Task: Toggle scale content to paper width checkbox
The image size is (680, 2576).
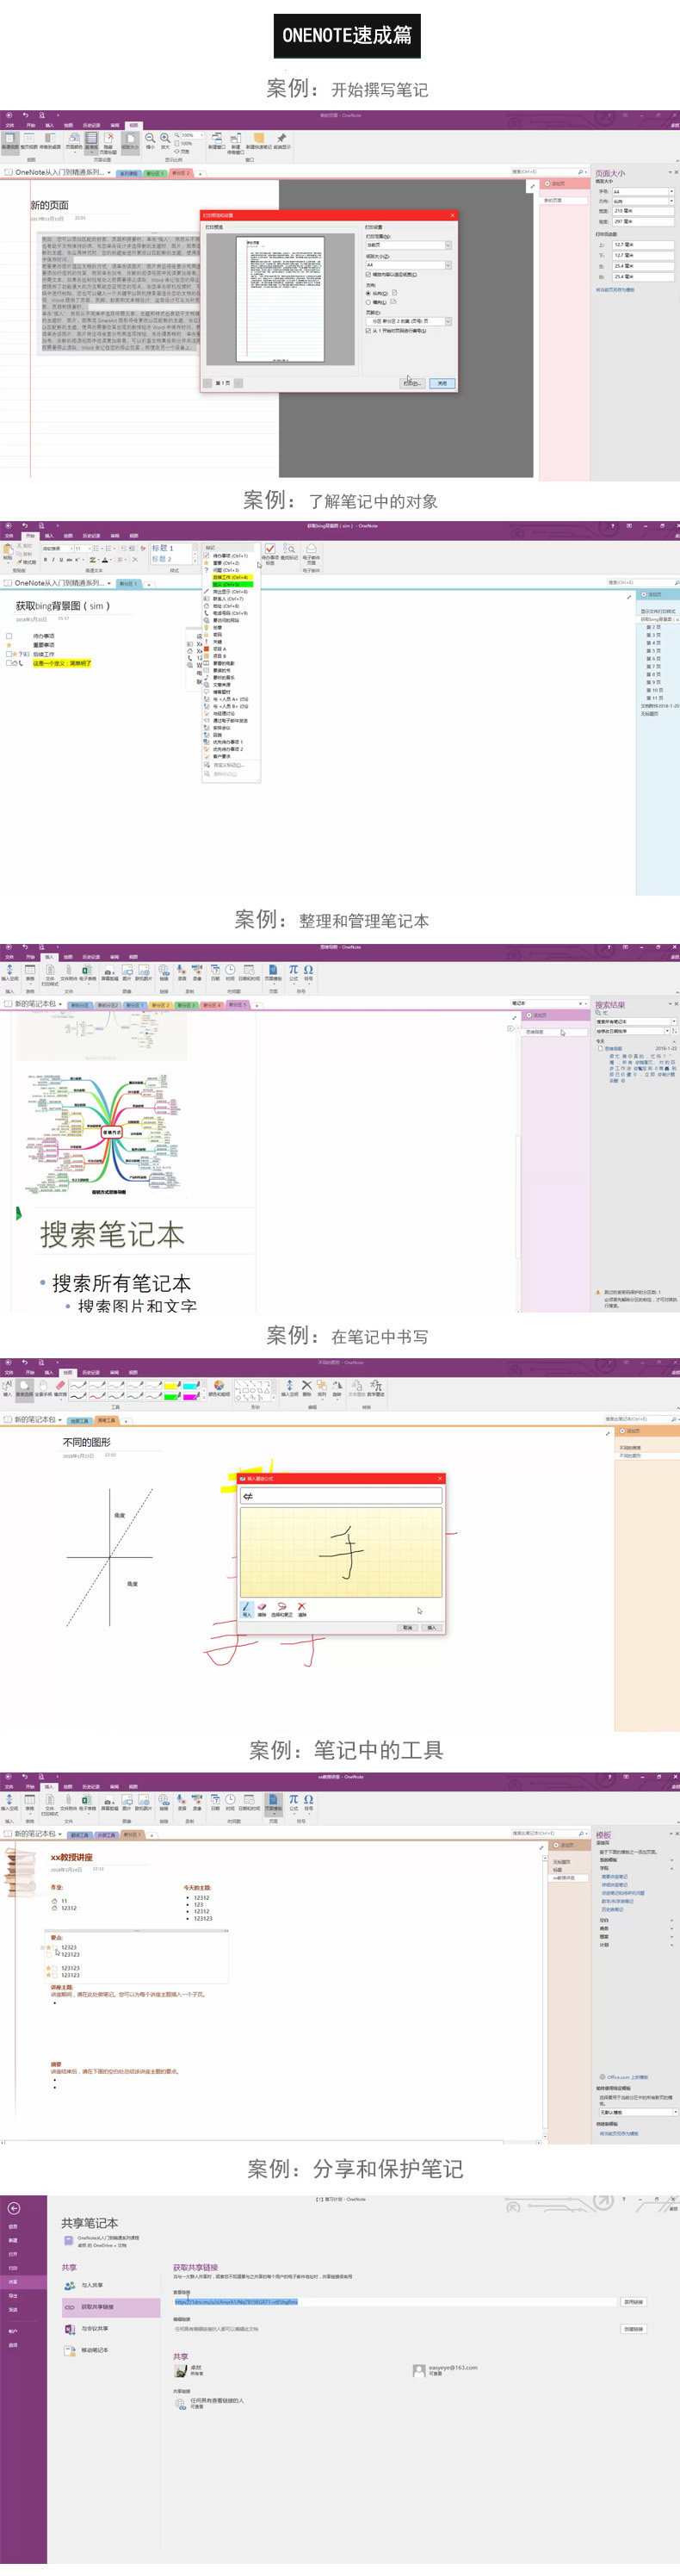Action: [368, 274]
